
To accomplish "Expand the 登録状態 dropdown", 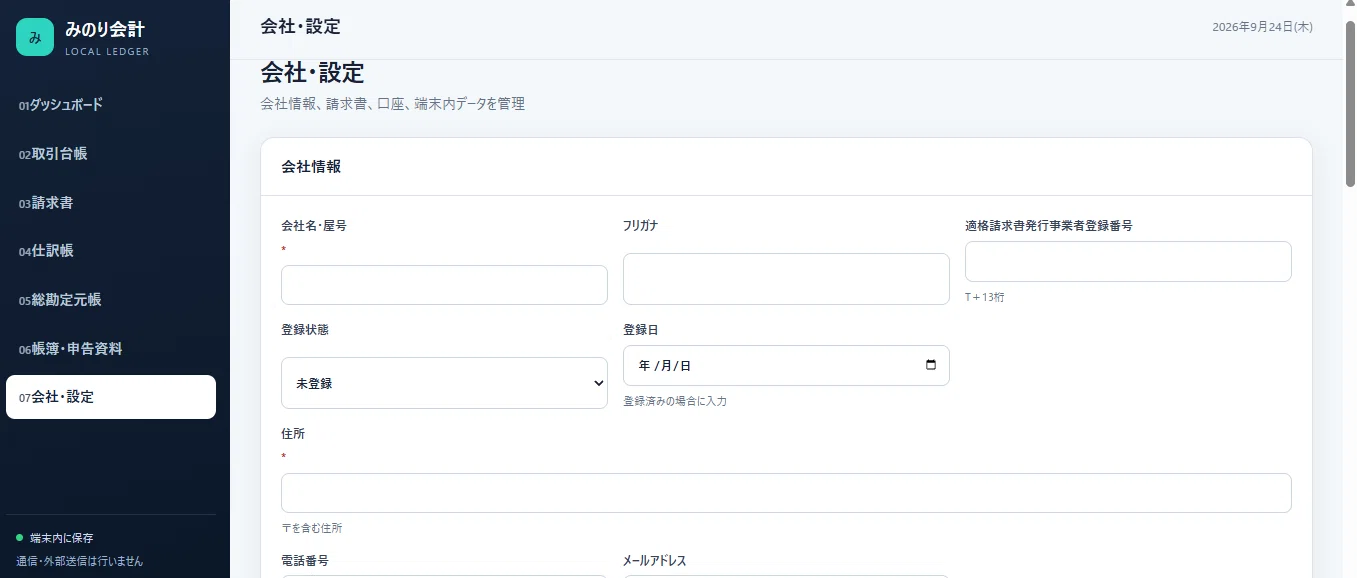I will click(444, 383).
